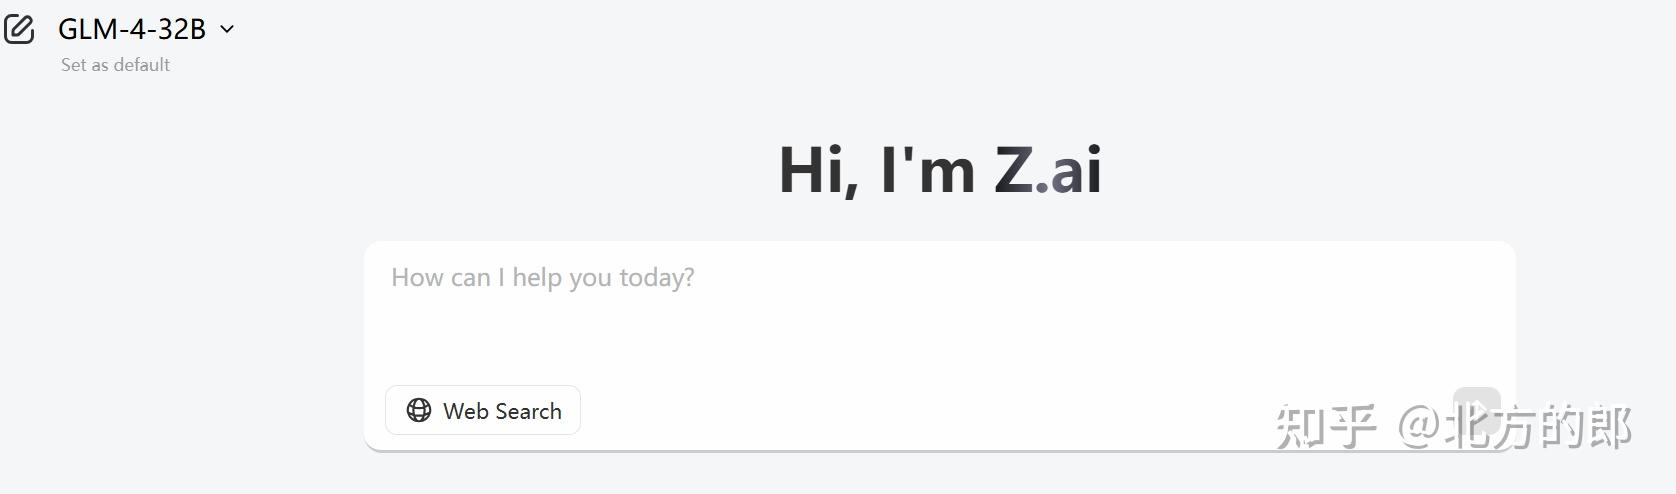The image size is (1676, 494).
Task: Expand the model selector chevron
Action: pos(227,30)
